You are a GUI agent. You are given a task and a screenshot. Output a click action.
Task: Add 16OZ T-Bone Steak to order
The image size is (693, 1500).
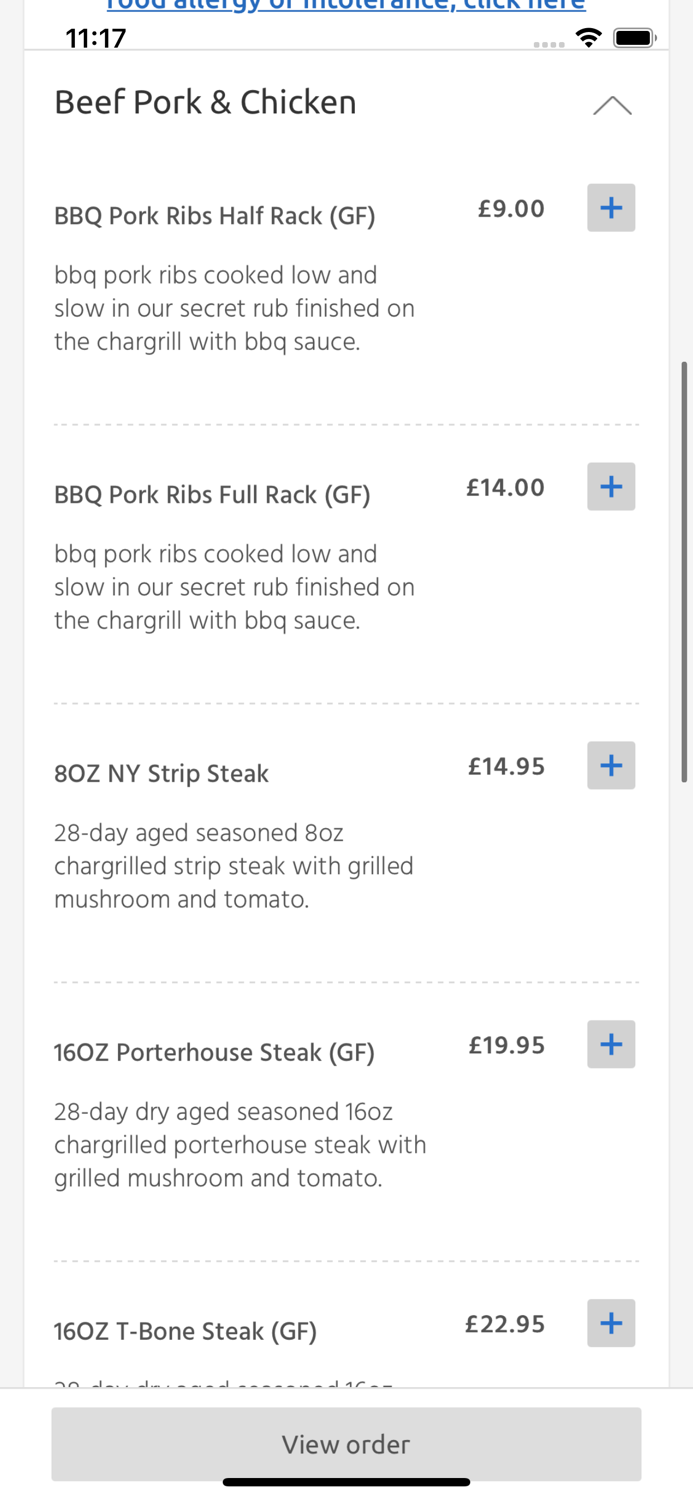[x=611, y=1324]
